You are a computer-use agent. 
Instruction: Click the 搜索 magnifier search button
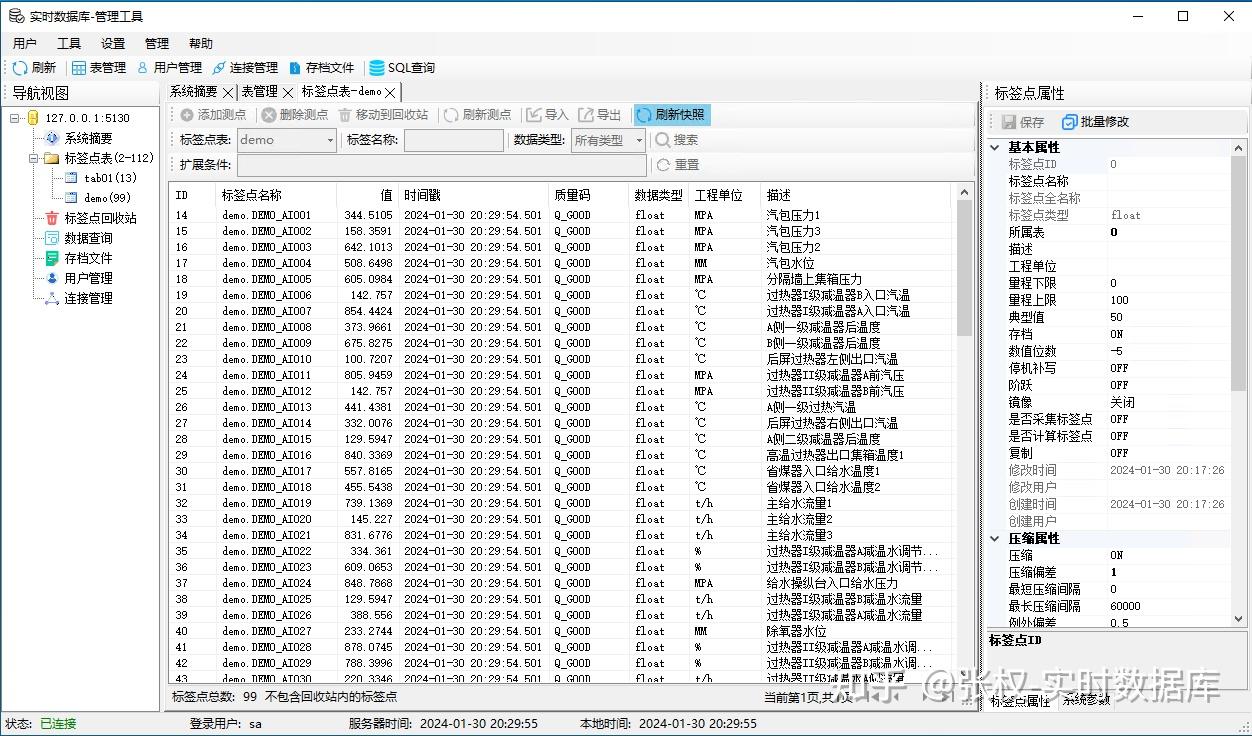click(x=677, y=140)
